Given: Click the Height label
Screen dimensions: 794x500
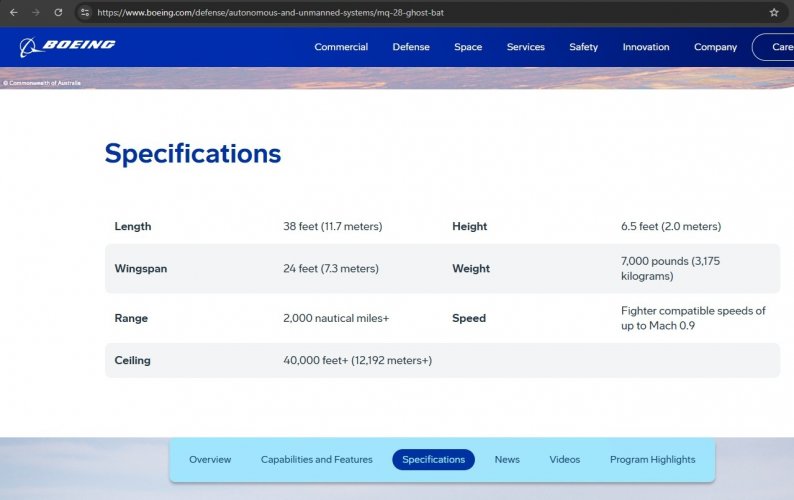Looking at the screenshot, I should [x=469, y=226].
